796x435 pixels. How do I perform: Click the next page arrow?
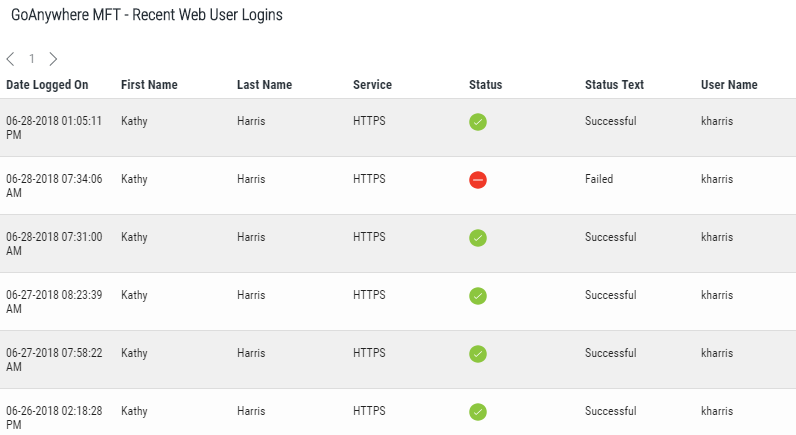[x=53, y=59]
